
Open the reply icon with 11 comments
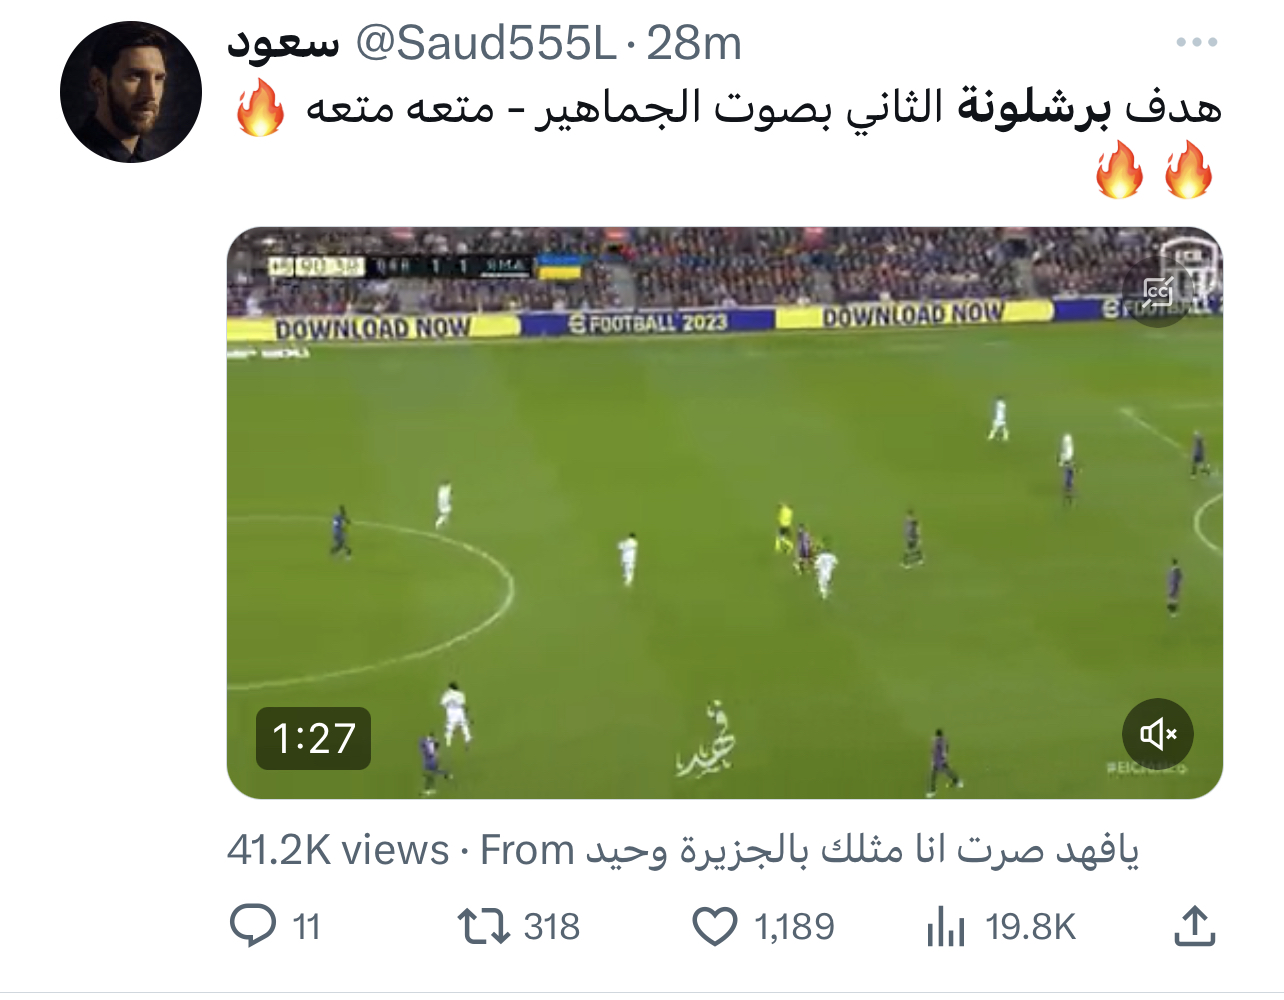click(253, 926)
